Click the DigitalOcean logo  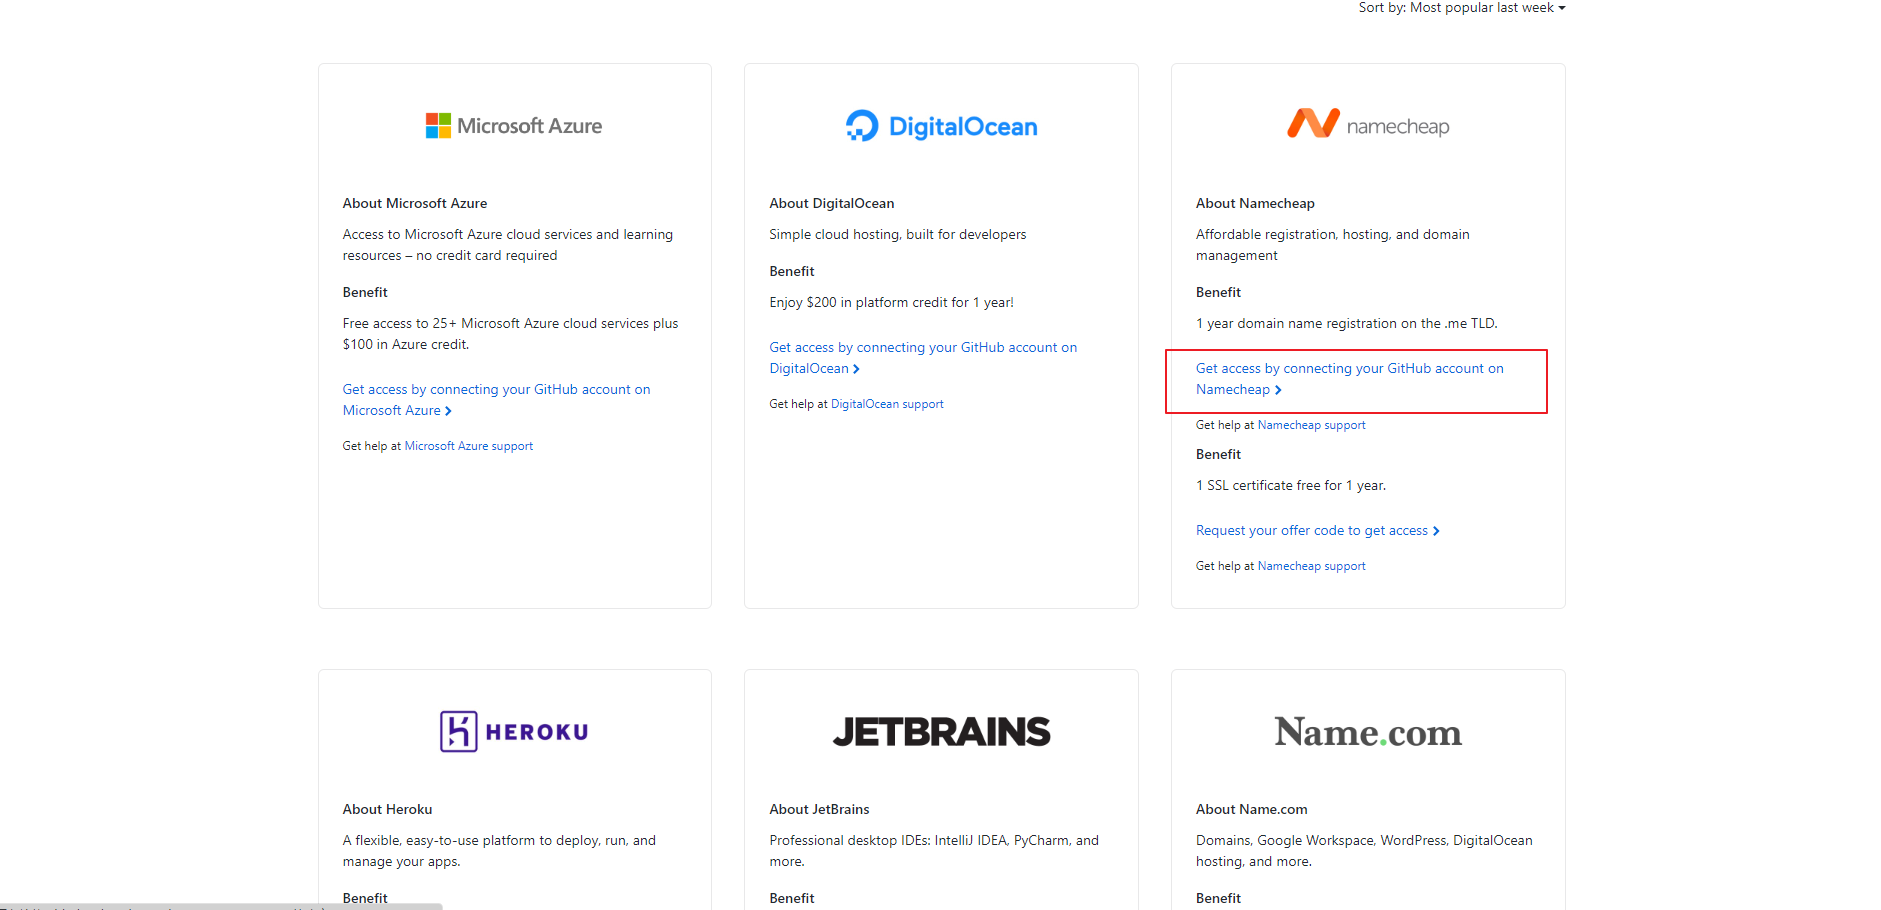click(x=941, y=126)
